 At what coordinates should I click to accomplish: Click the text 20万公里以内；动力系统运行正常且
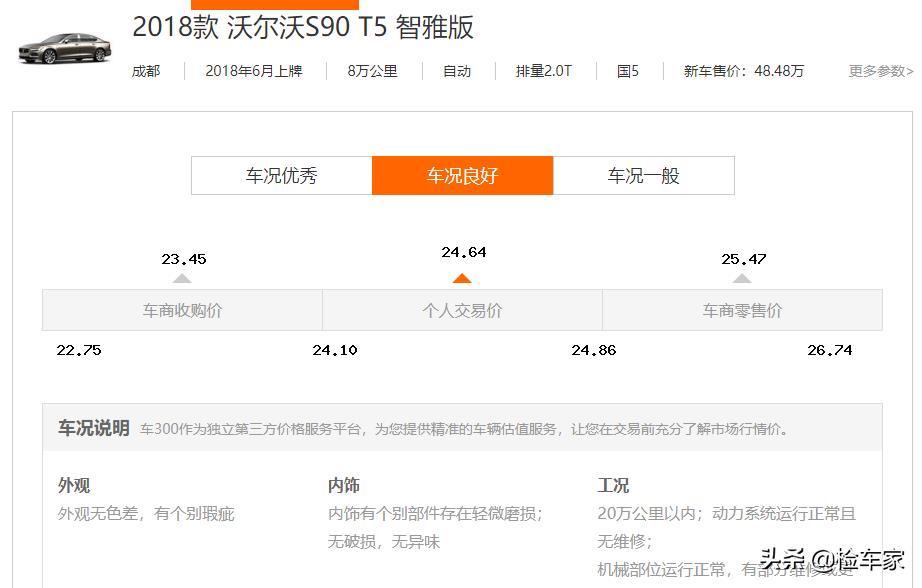[x=726, y=514]
